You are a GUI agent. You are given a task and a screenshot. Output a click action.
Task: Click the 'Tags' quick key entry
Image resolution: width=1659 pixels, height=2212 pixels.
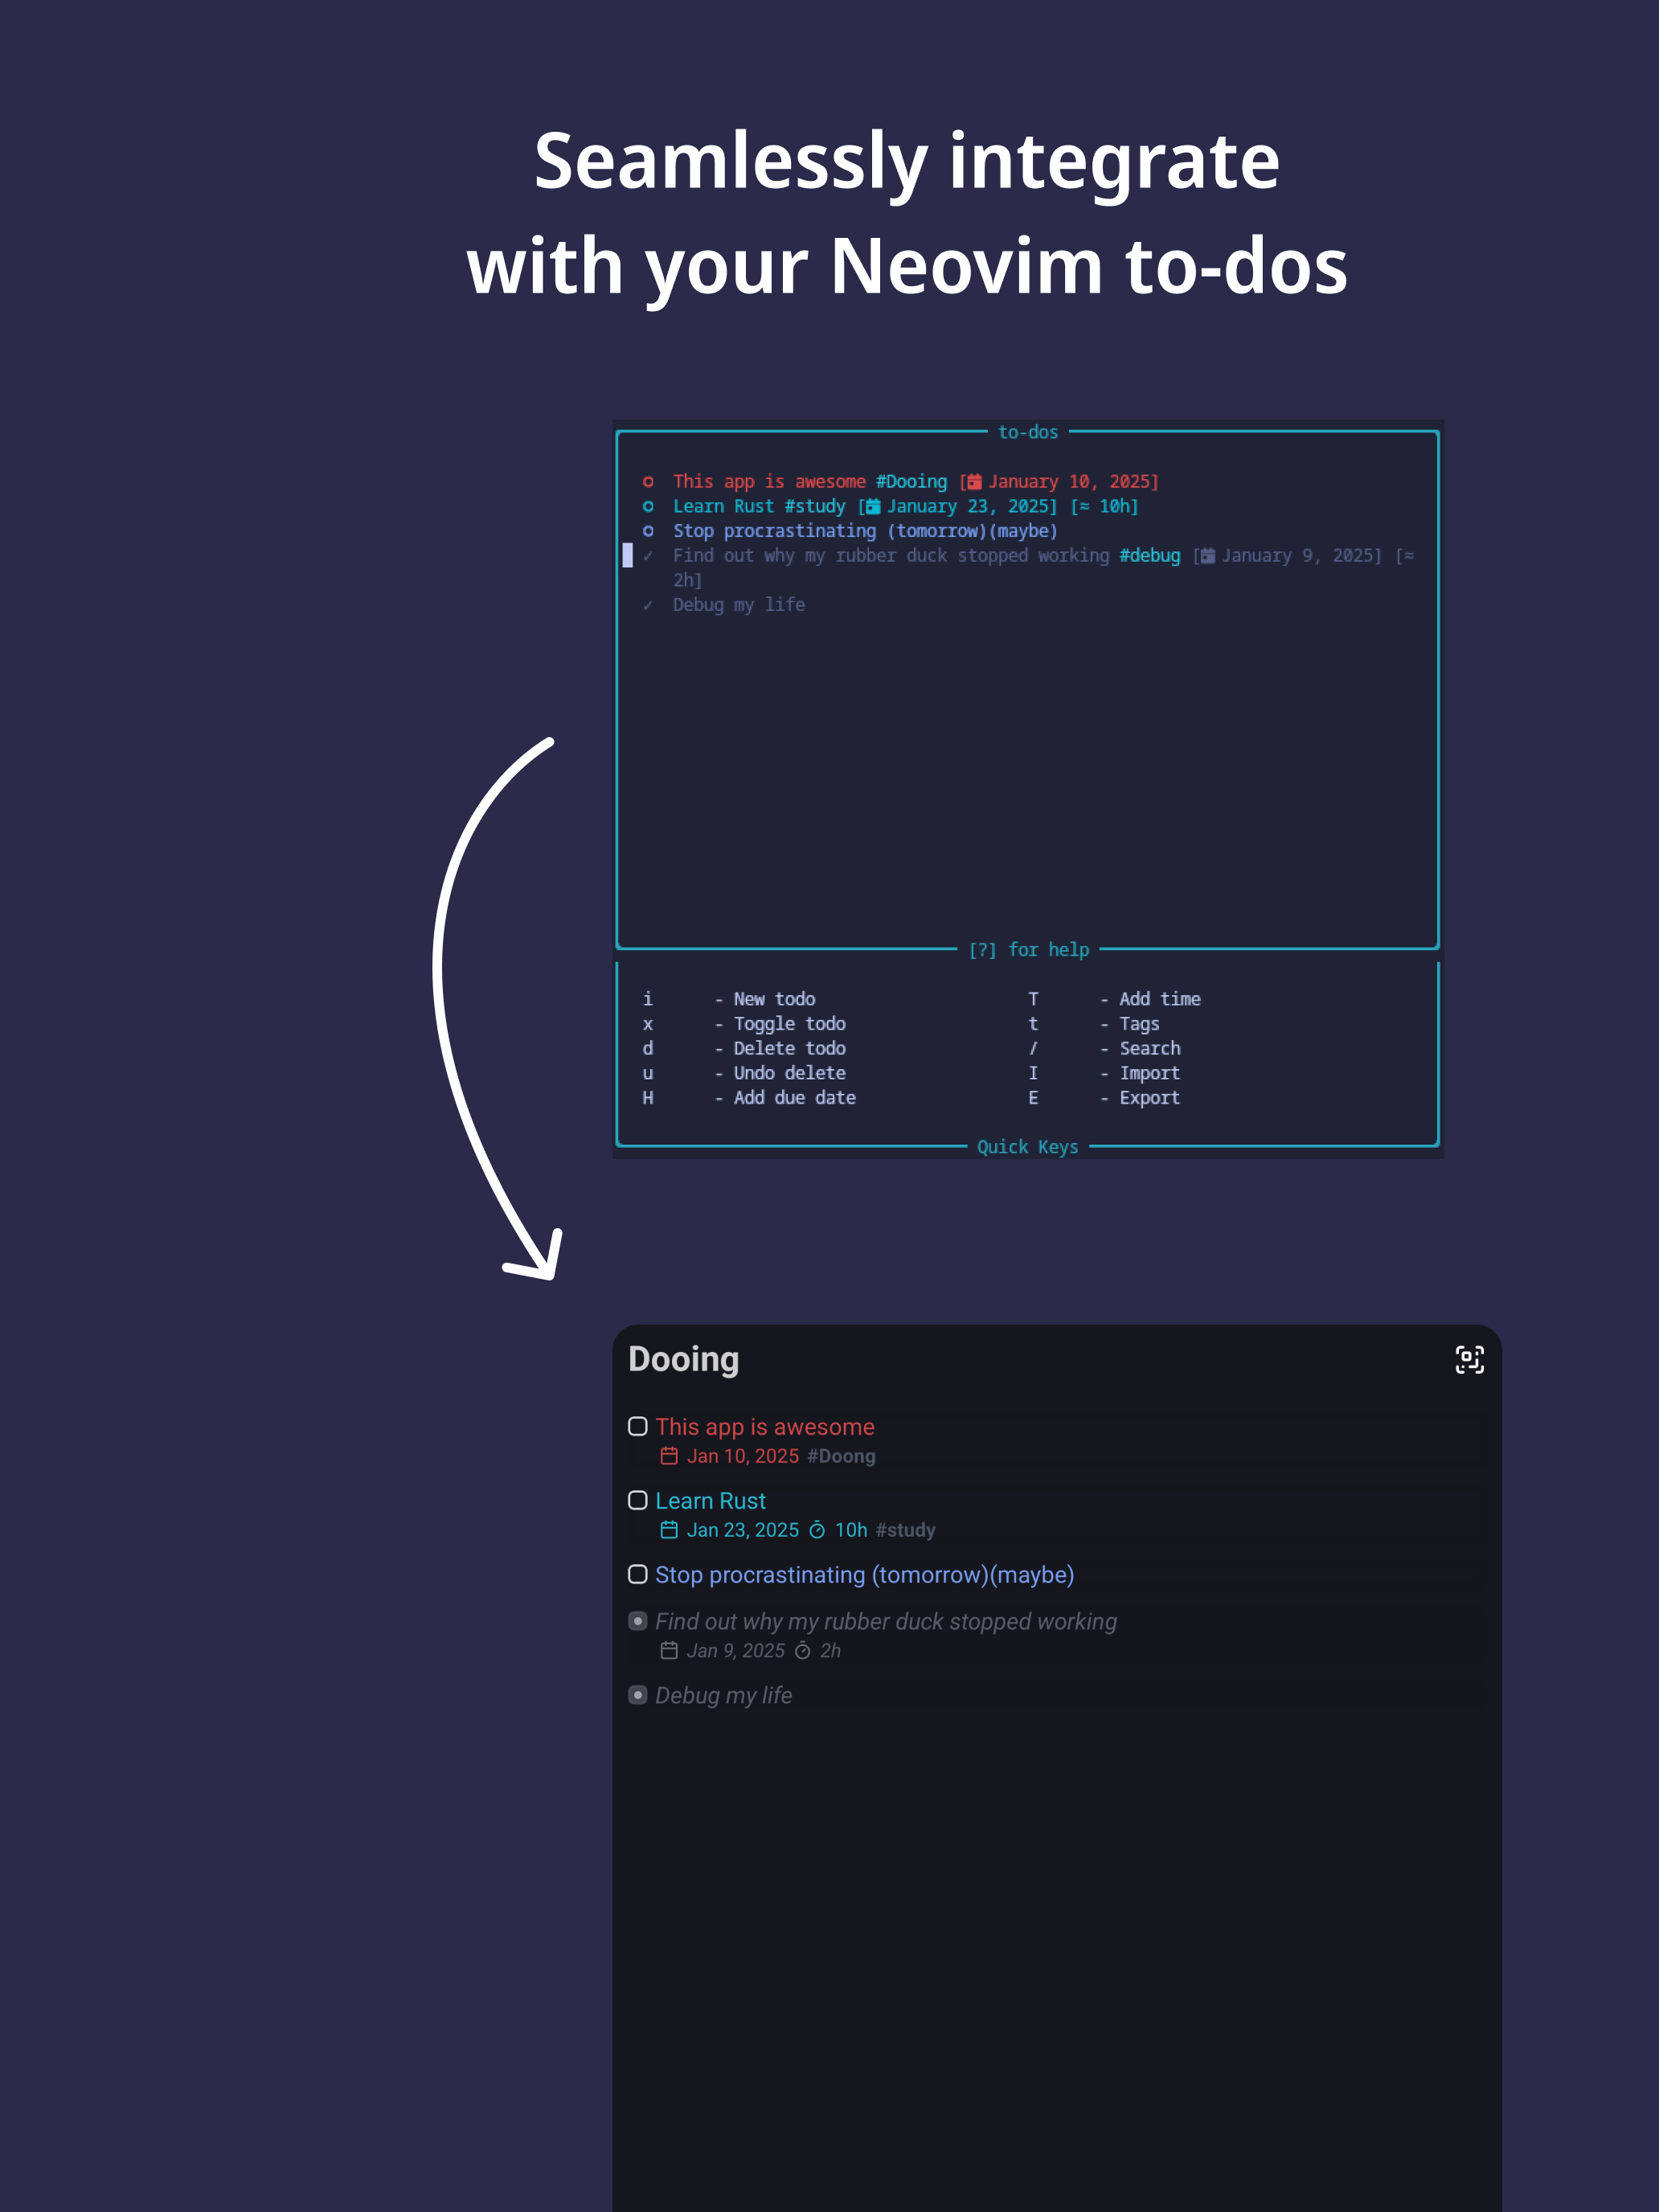[1139, 1023]
